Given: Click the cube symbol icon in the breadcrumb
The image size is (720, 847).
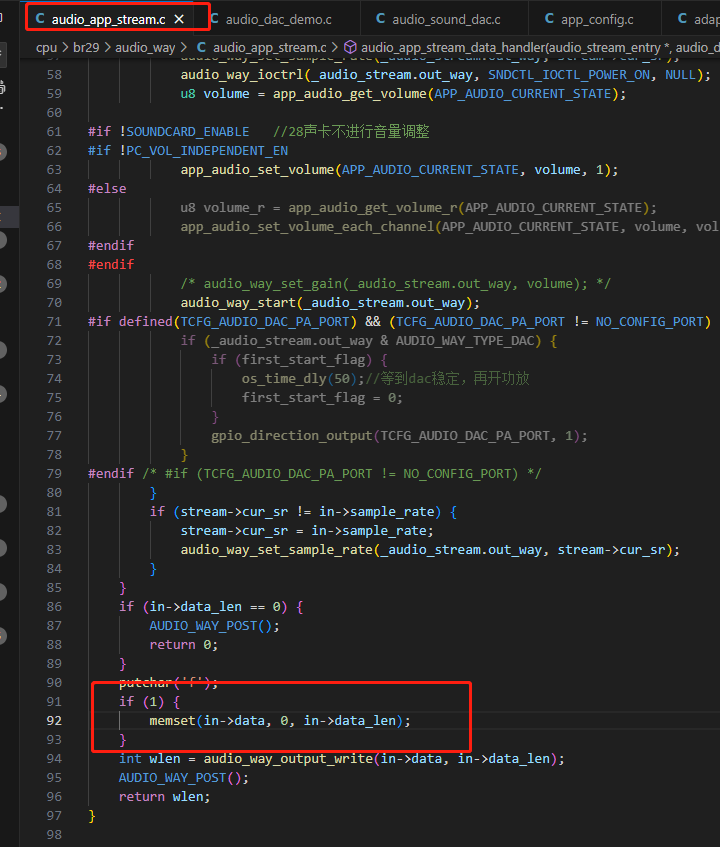Looking at the screenshot, I should coord(350,48).
